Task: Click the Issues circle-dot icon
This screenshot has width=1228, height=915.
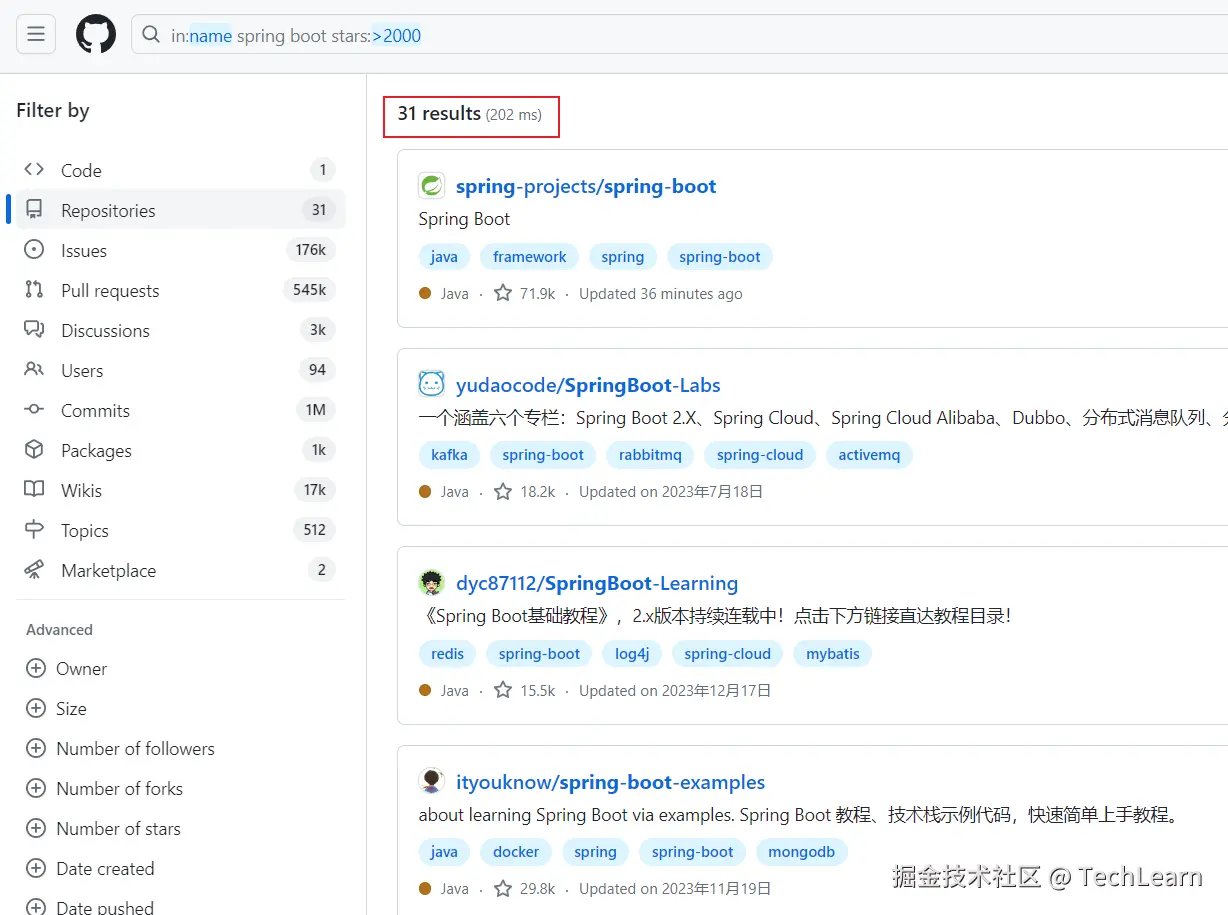Action: tap(34, 250)
